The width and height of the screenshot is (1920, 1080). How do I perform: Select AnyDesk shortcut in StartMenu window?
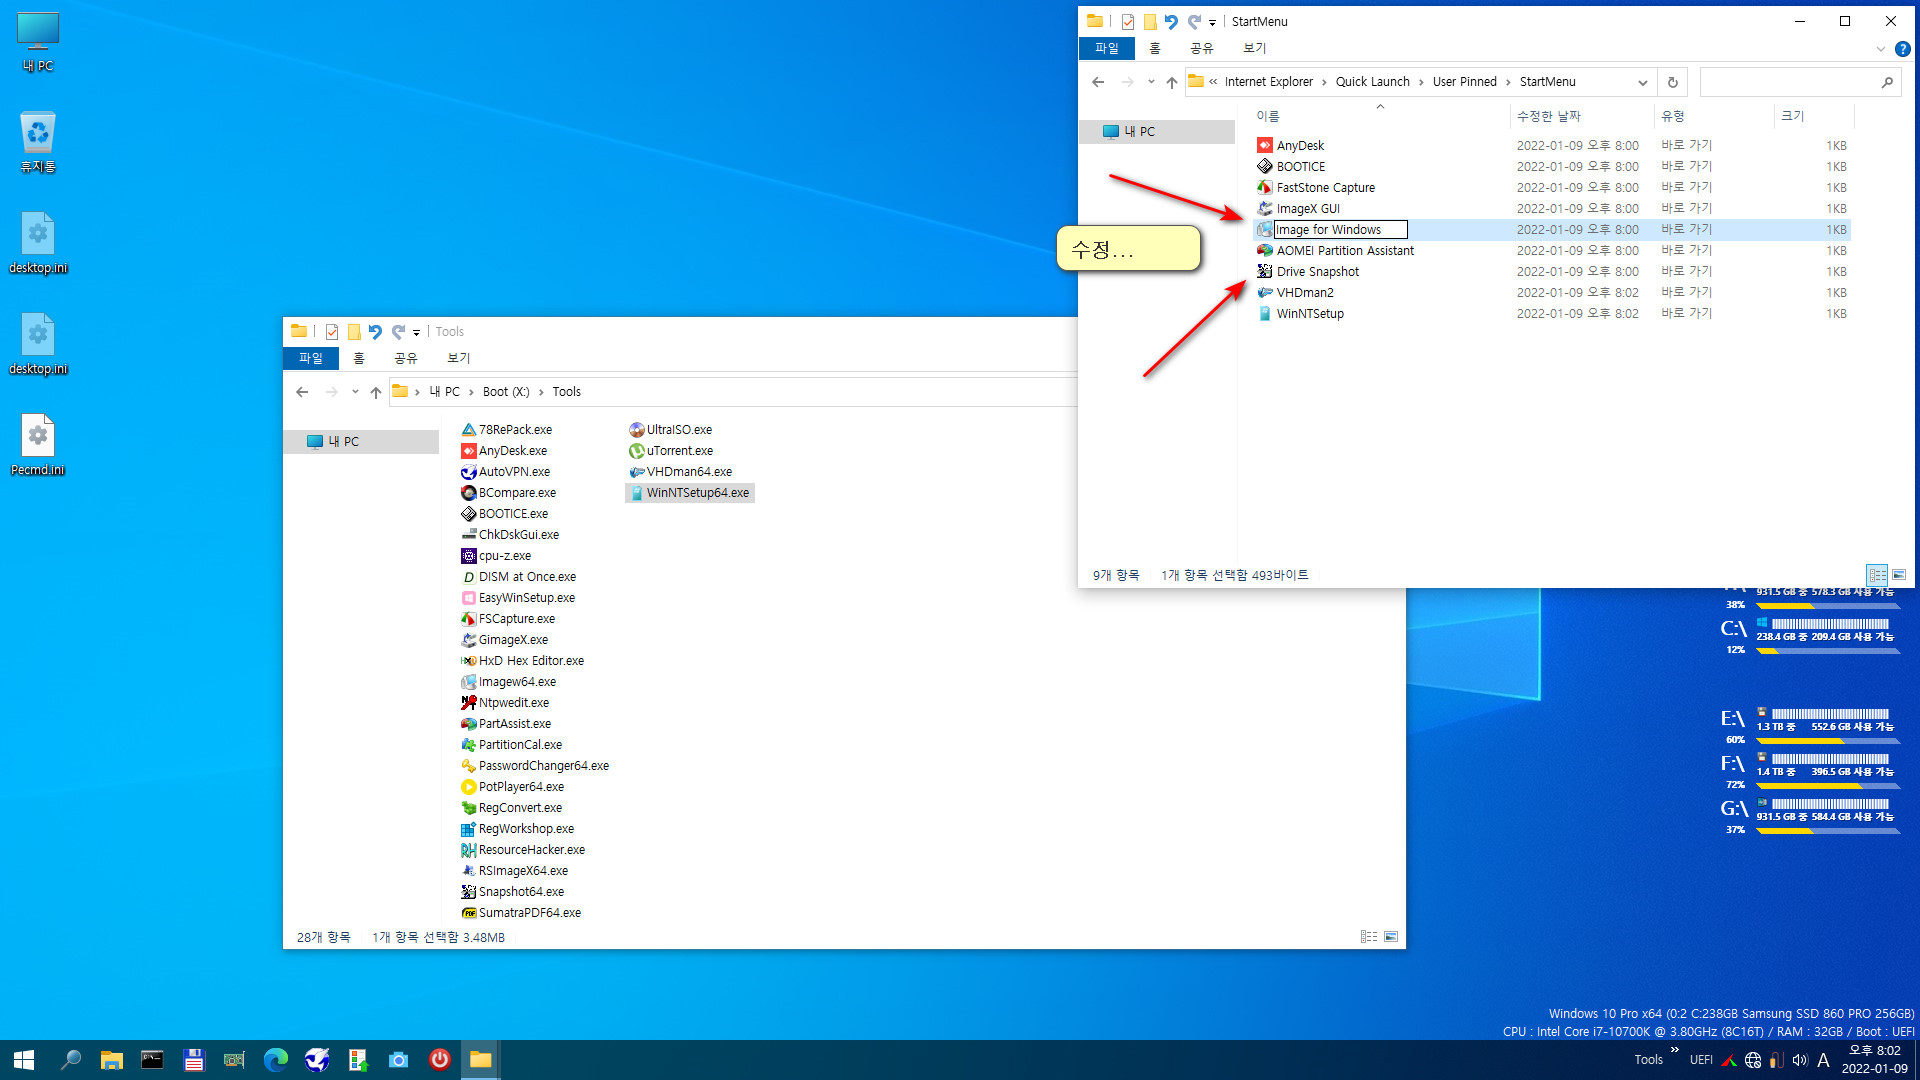pyautogui.click(x=1300, y=145)
